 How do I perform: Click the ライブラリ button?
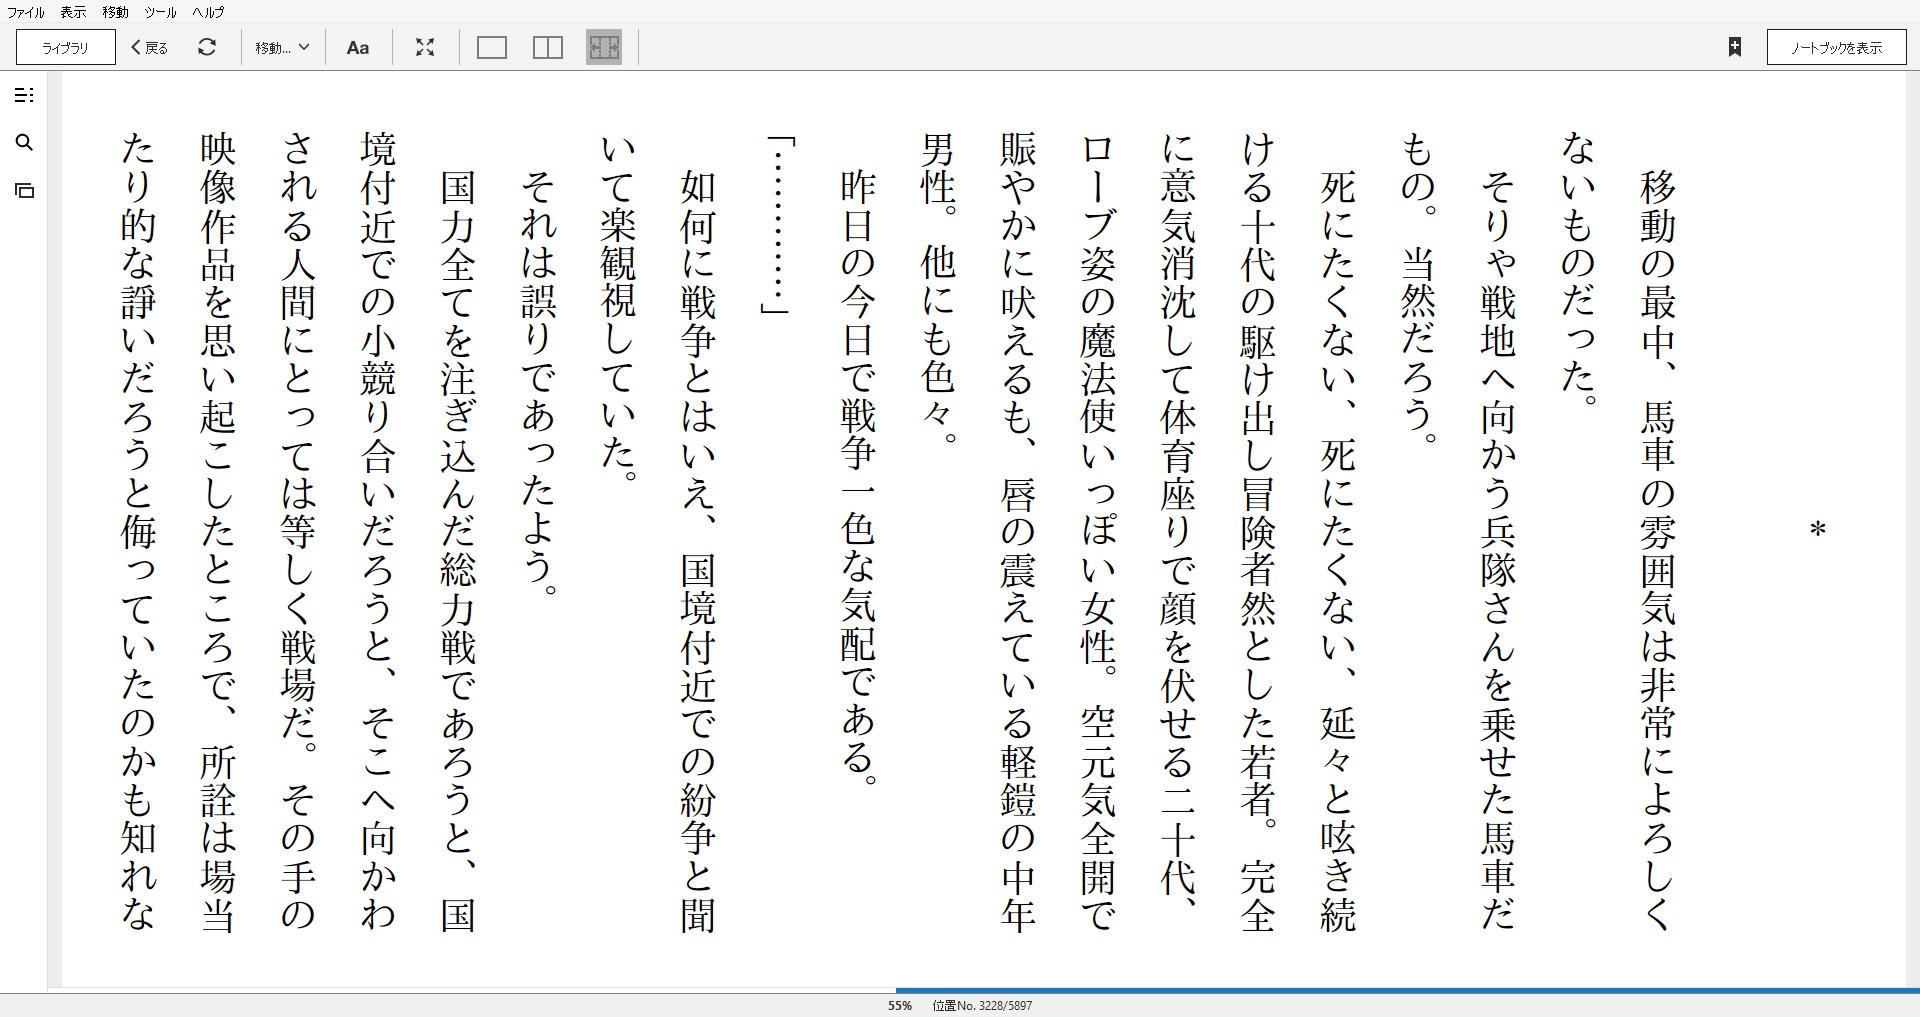coord(66,47)
